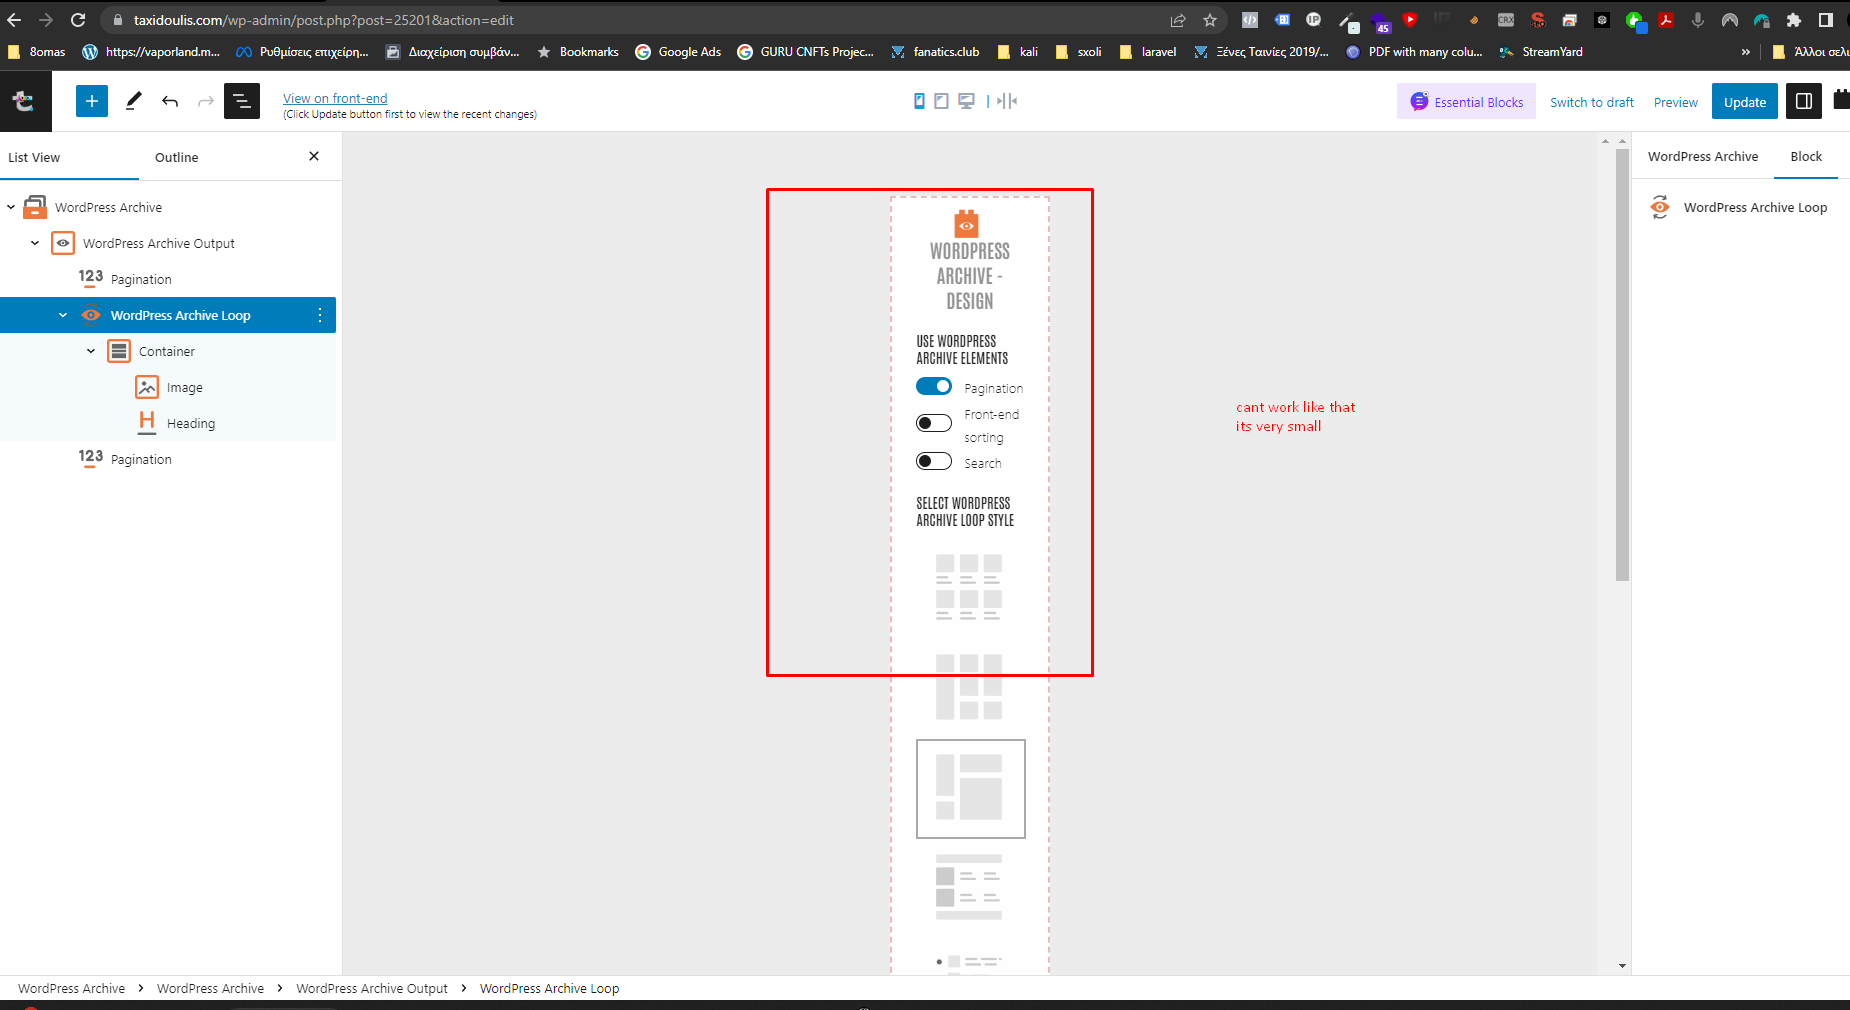This screenshot has width=1850, height=1010.
Task: Click the browser reload icon
Action: pyautogui.click(x=78, y=20)
